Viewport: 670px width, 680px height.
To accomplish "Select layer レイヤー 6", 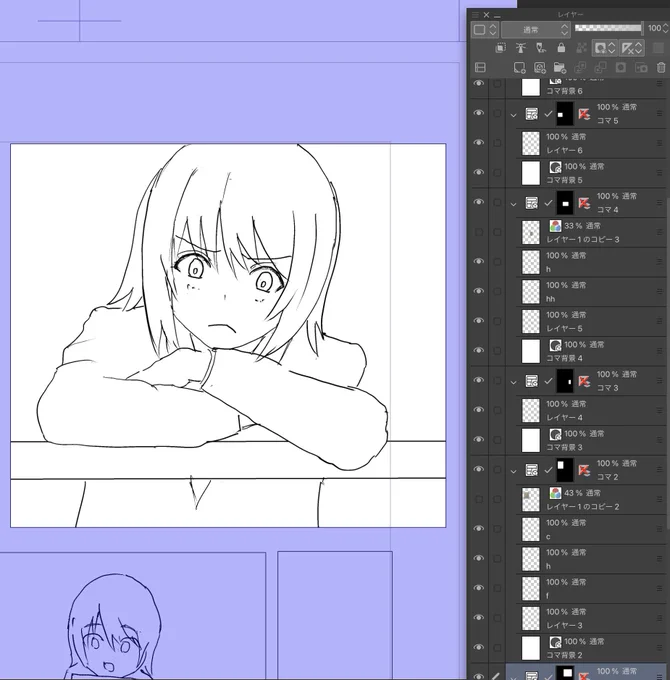I will [591, 144].
